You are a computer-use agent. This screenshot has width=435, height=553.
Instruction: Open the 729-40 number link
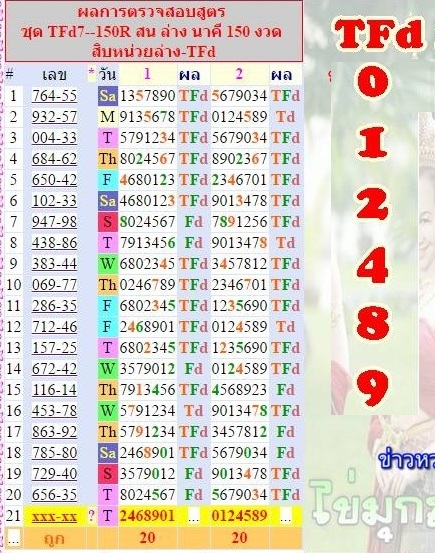click(54, 474)
